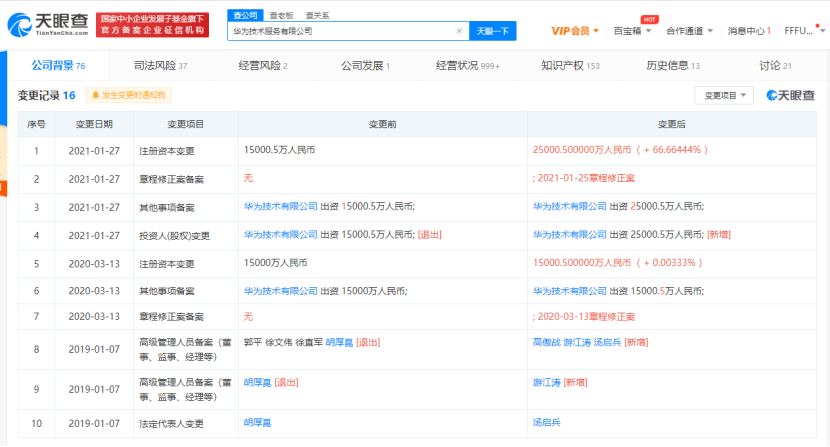Select 法定代表人变更 item cell
The image size is (830, 447).
tap(171, 424)
